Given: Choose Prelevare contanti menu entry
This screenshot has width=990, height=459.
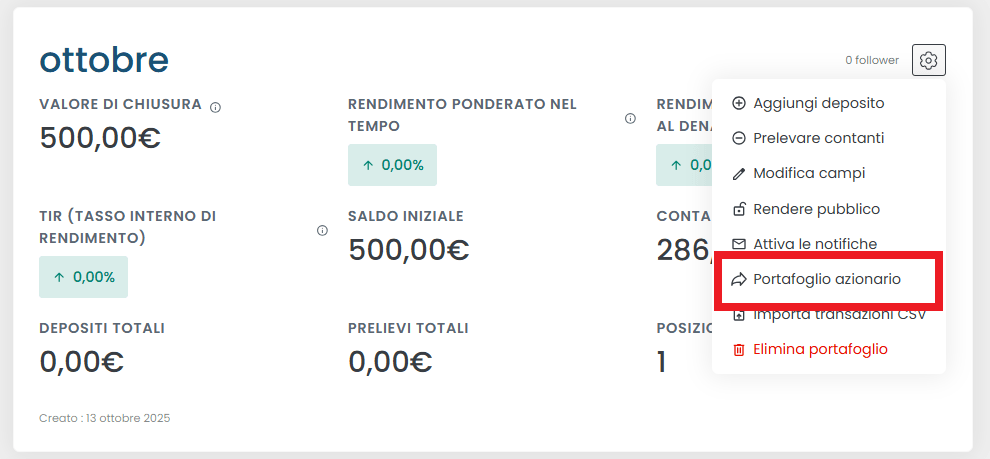Looking at the screenshot, I should point(818,138).
